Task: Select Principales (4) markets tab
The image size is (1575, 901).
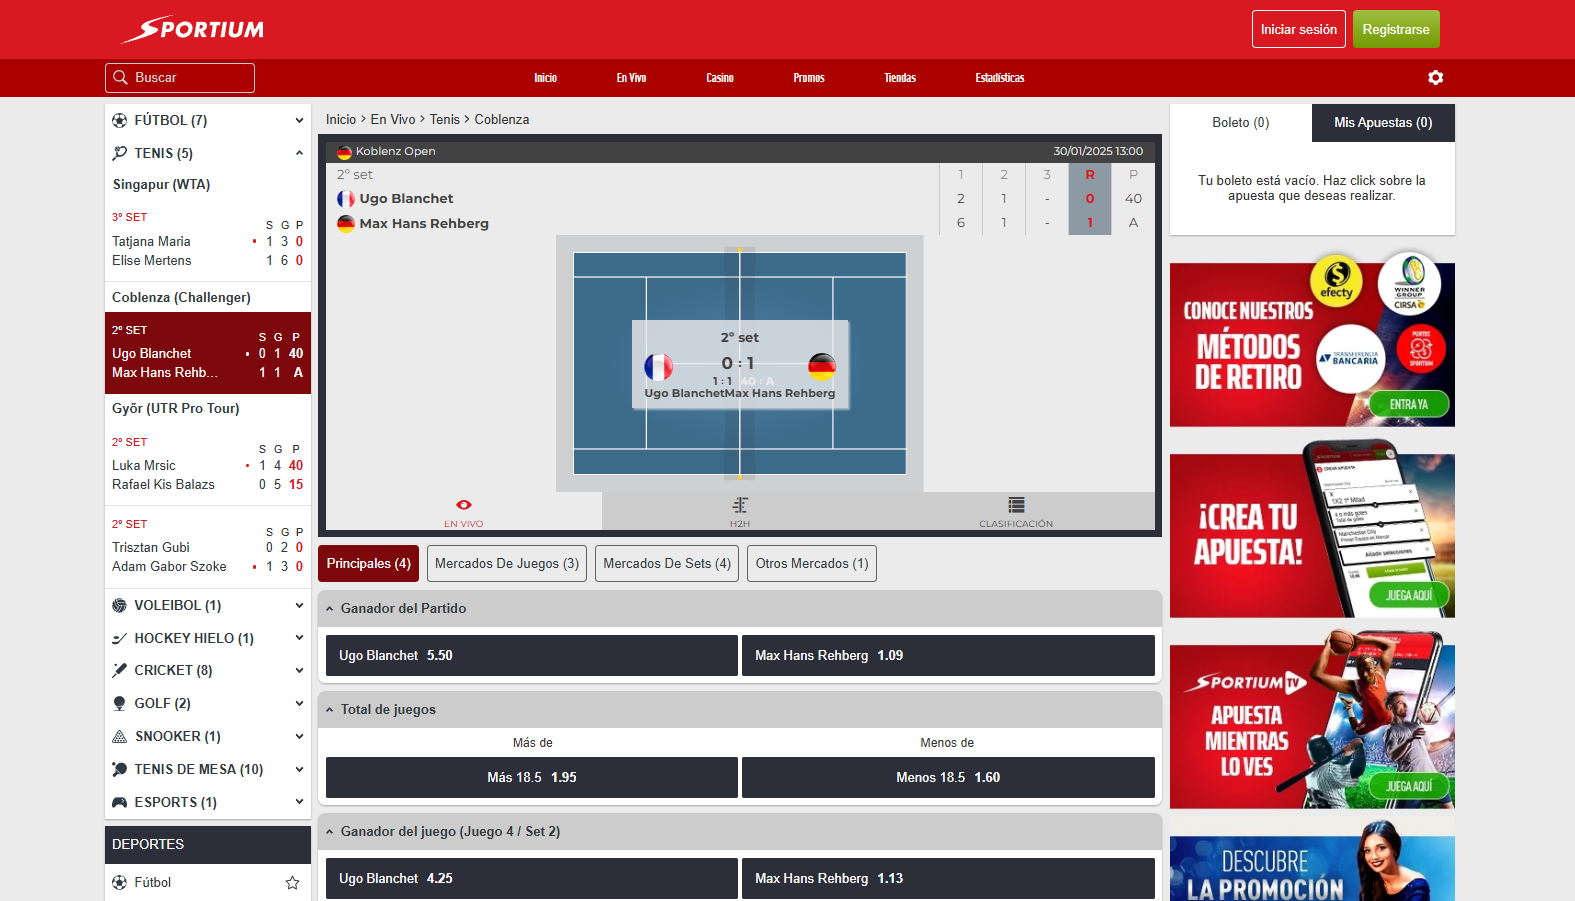Action: pyautogui.click(x=368, y=563)
